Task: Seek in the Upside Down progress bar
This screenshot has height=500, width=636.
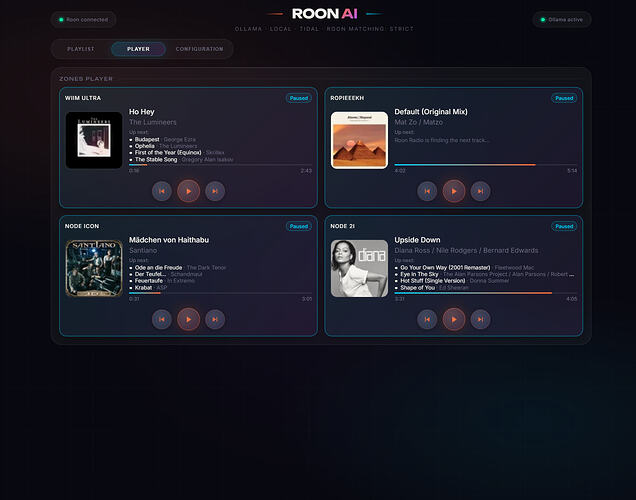Action: tap(486, 293)
